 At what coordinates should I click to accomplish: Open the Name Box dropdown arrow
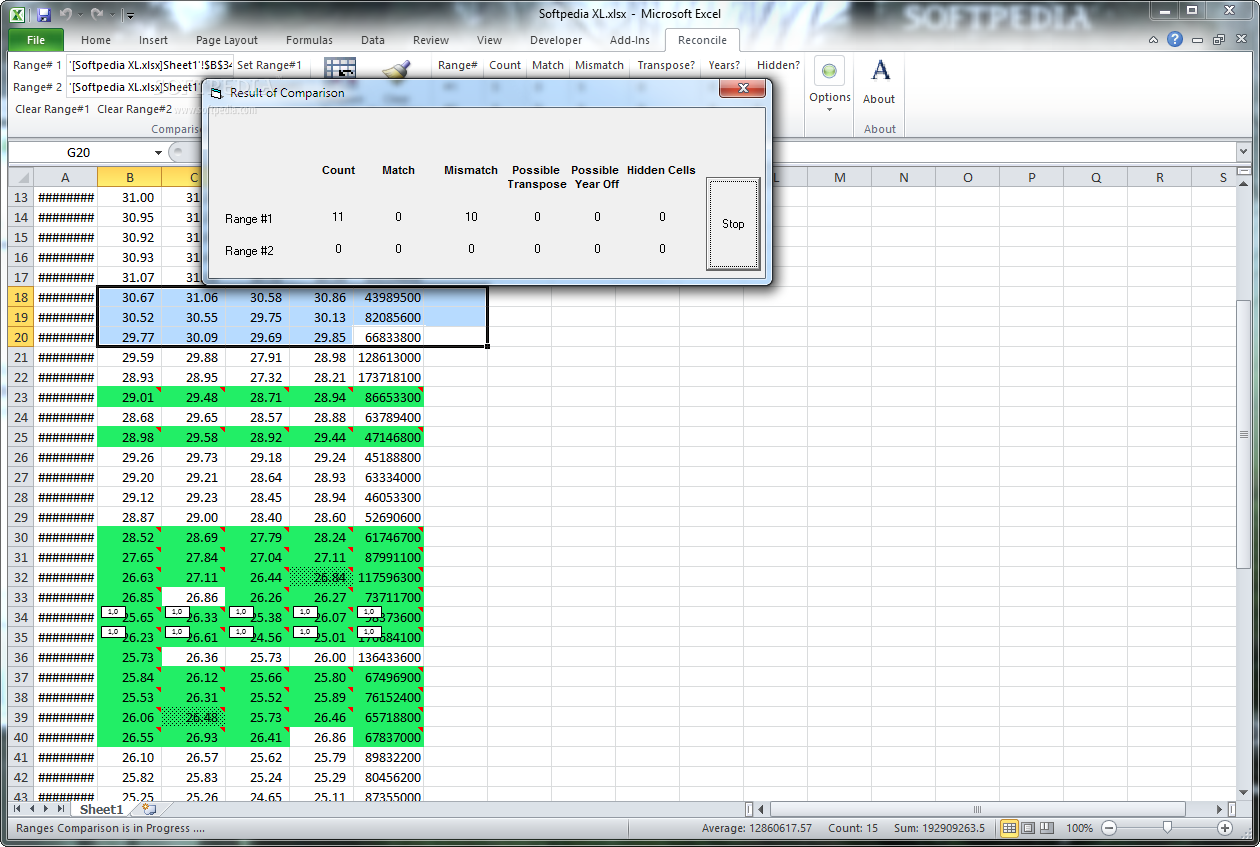(x=158, y=153)
